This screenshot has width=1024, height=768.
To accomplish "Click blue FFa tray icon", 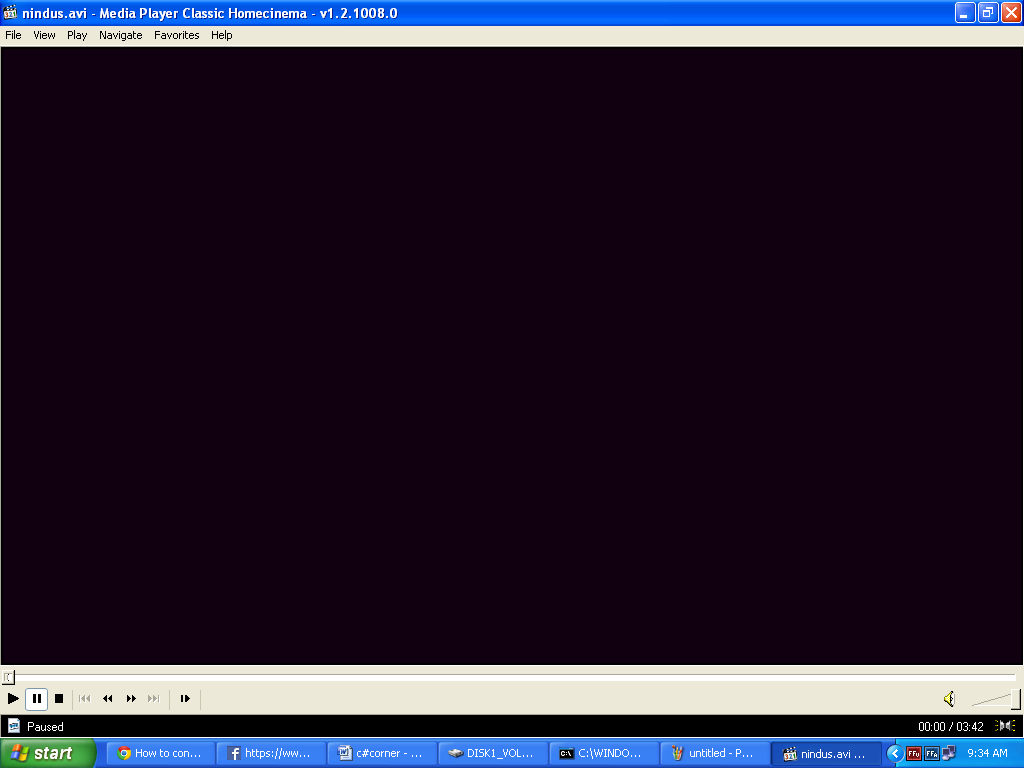I will (x=931, y=754).
